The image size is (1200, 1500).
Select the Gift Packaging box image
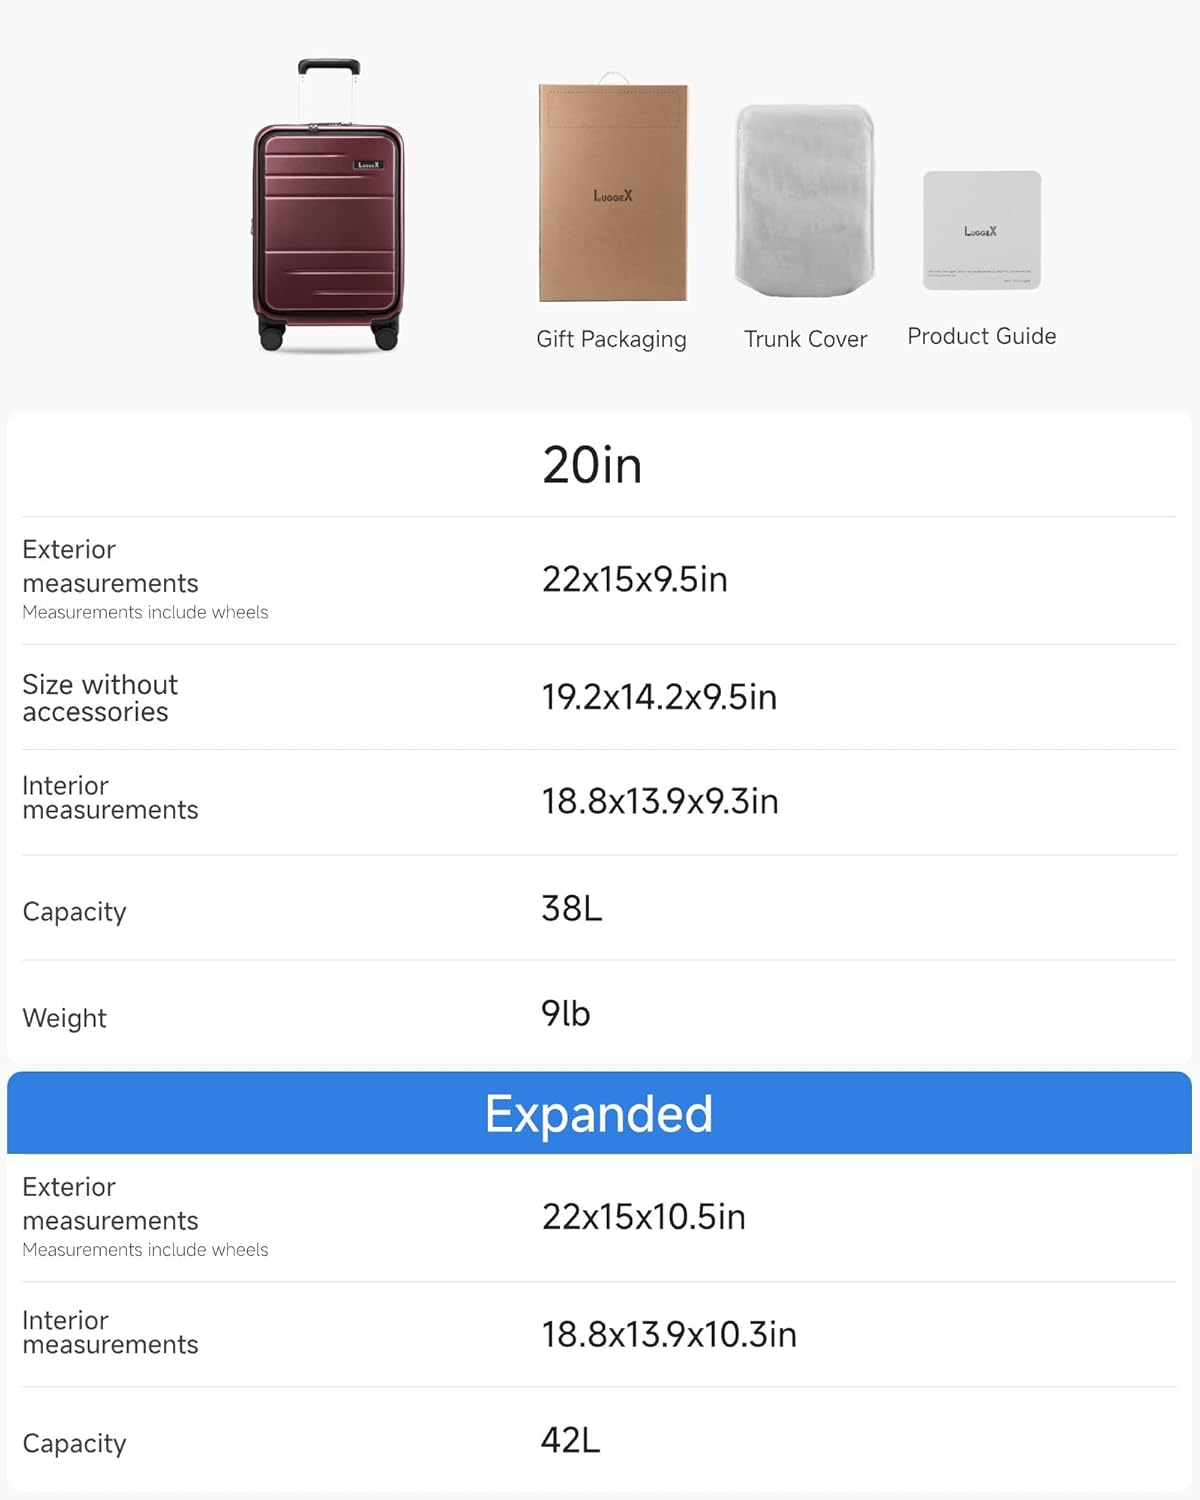(x=613, y=193)
